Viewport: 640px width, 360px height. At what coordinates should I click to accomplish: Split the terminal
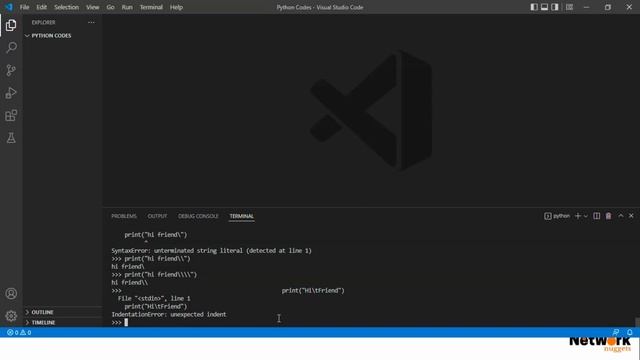(x=597, y=216)
